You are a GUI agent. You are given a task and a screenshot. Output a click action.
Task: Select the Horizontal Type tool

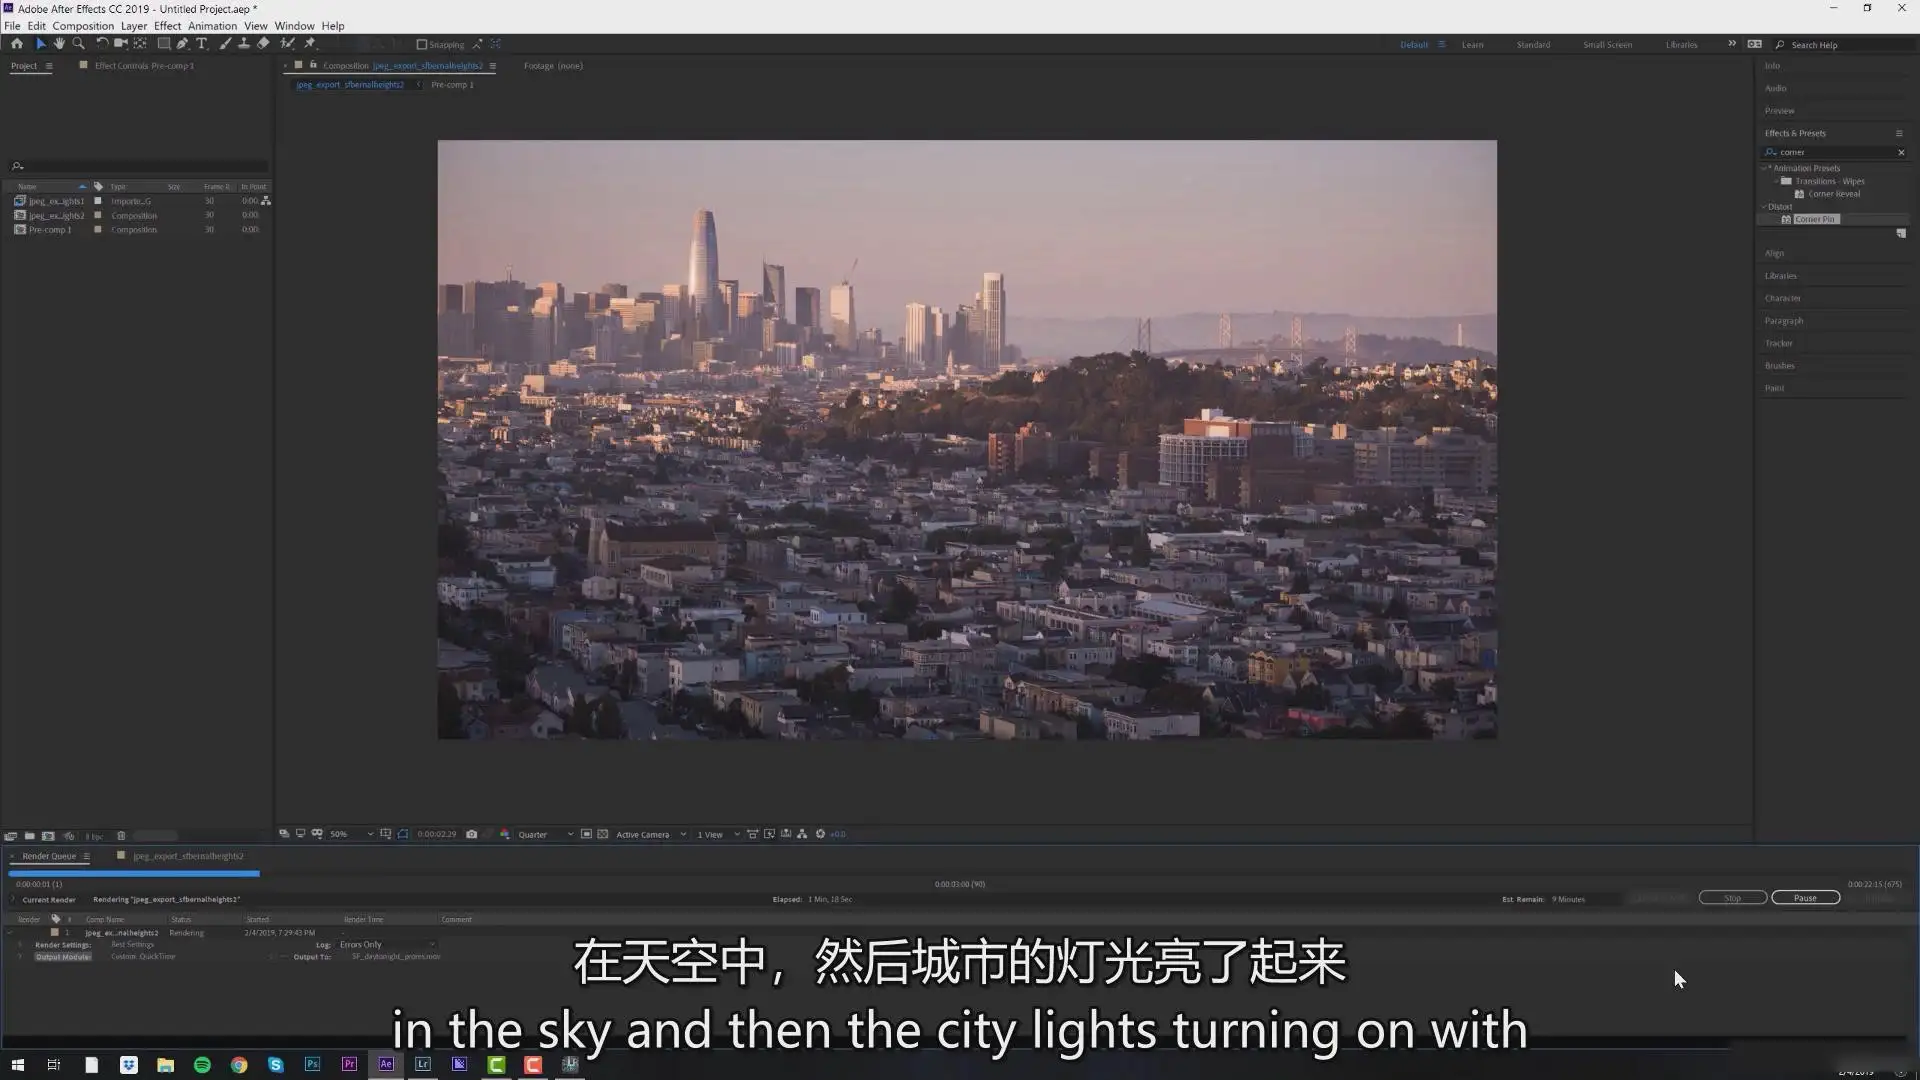[201, 44]
